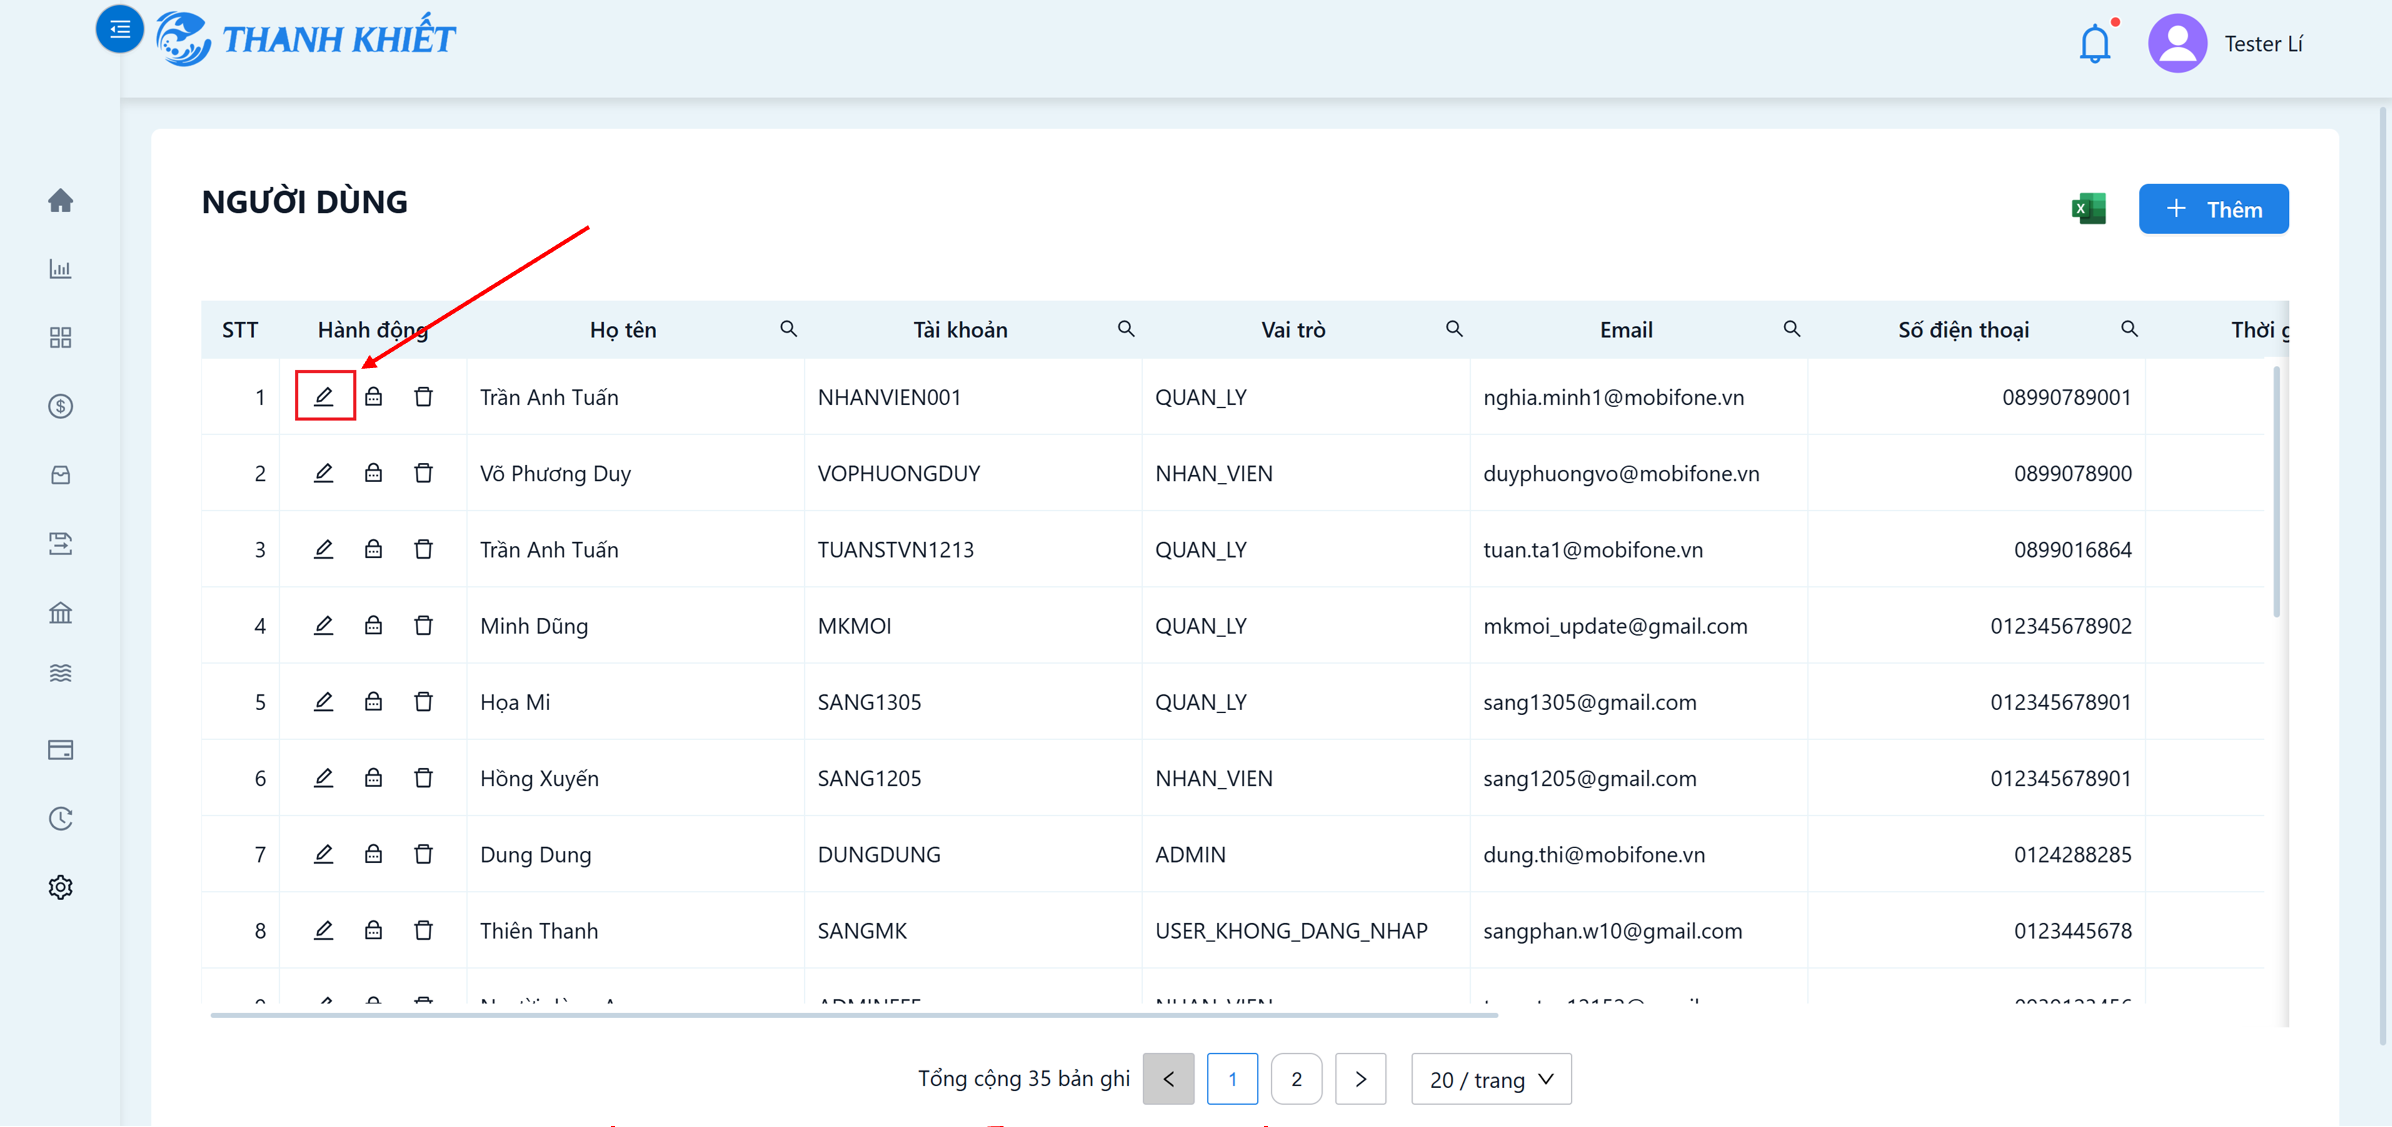
Task: Lock the account SANGMK
Action: pyautogui.click(x=373, y=930)
